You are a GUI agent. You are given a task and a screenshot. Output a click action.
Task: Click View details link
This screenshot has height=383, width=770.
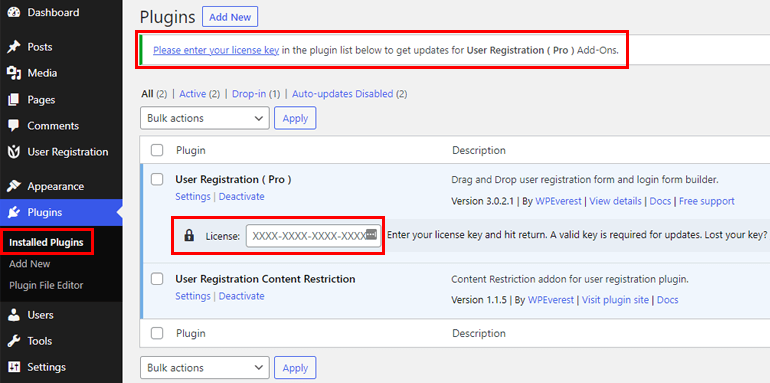click(x=615, y=201)
